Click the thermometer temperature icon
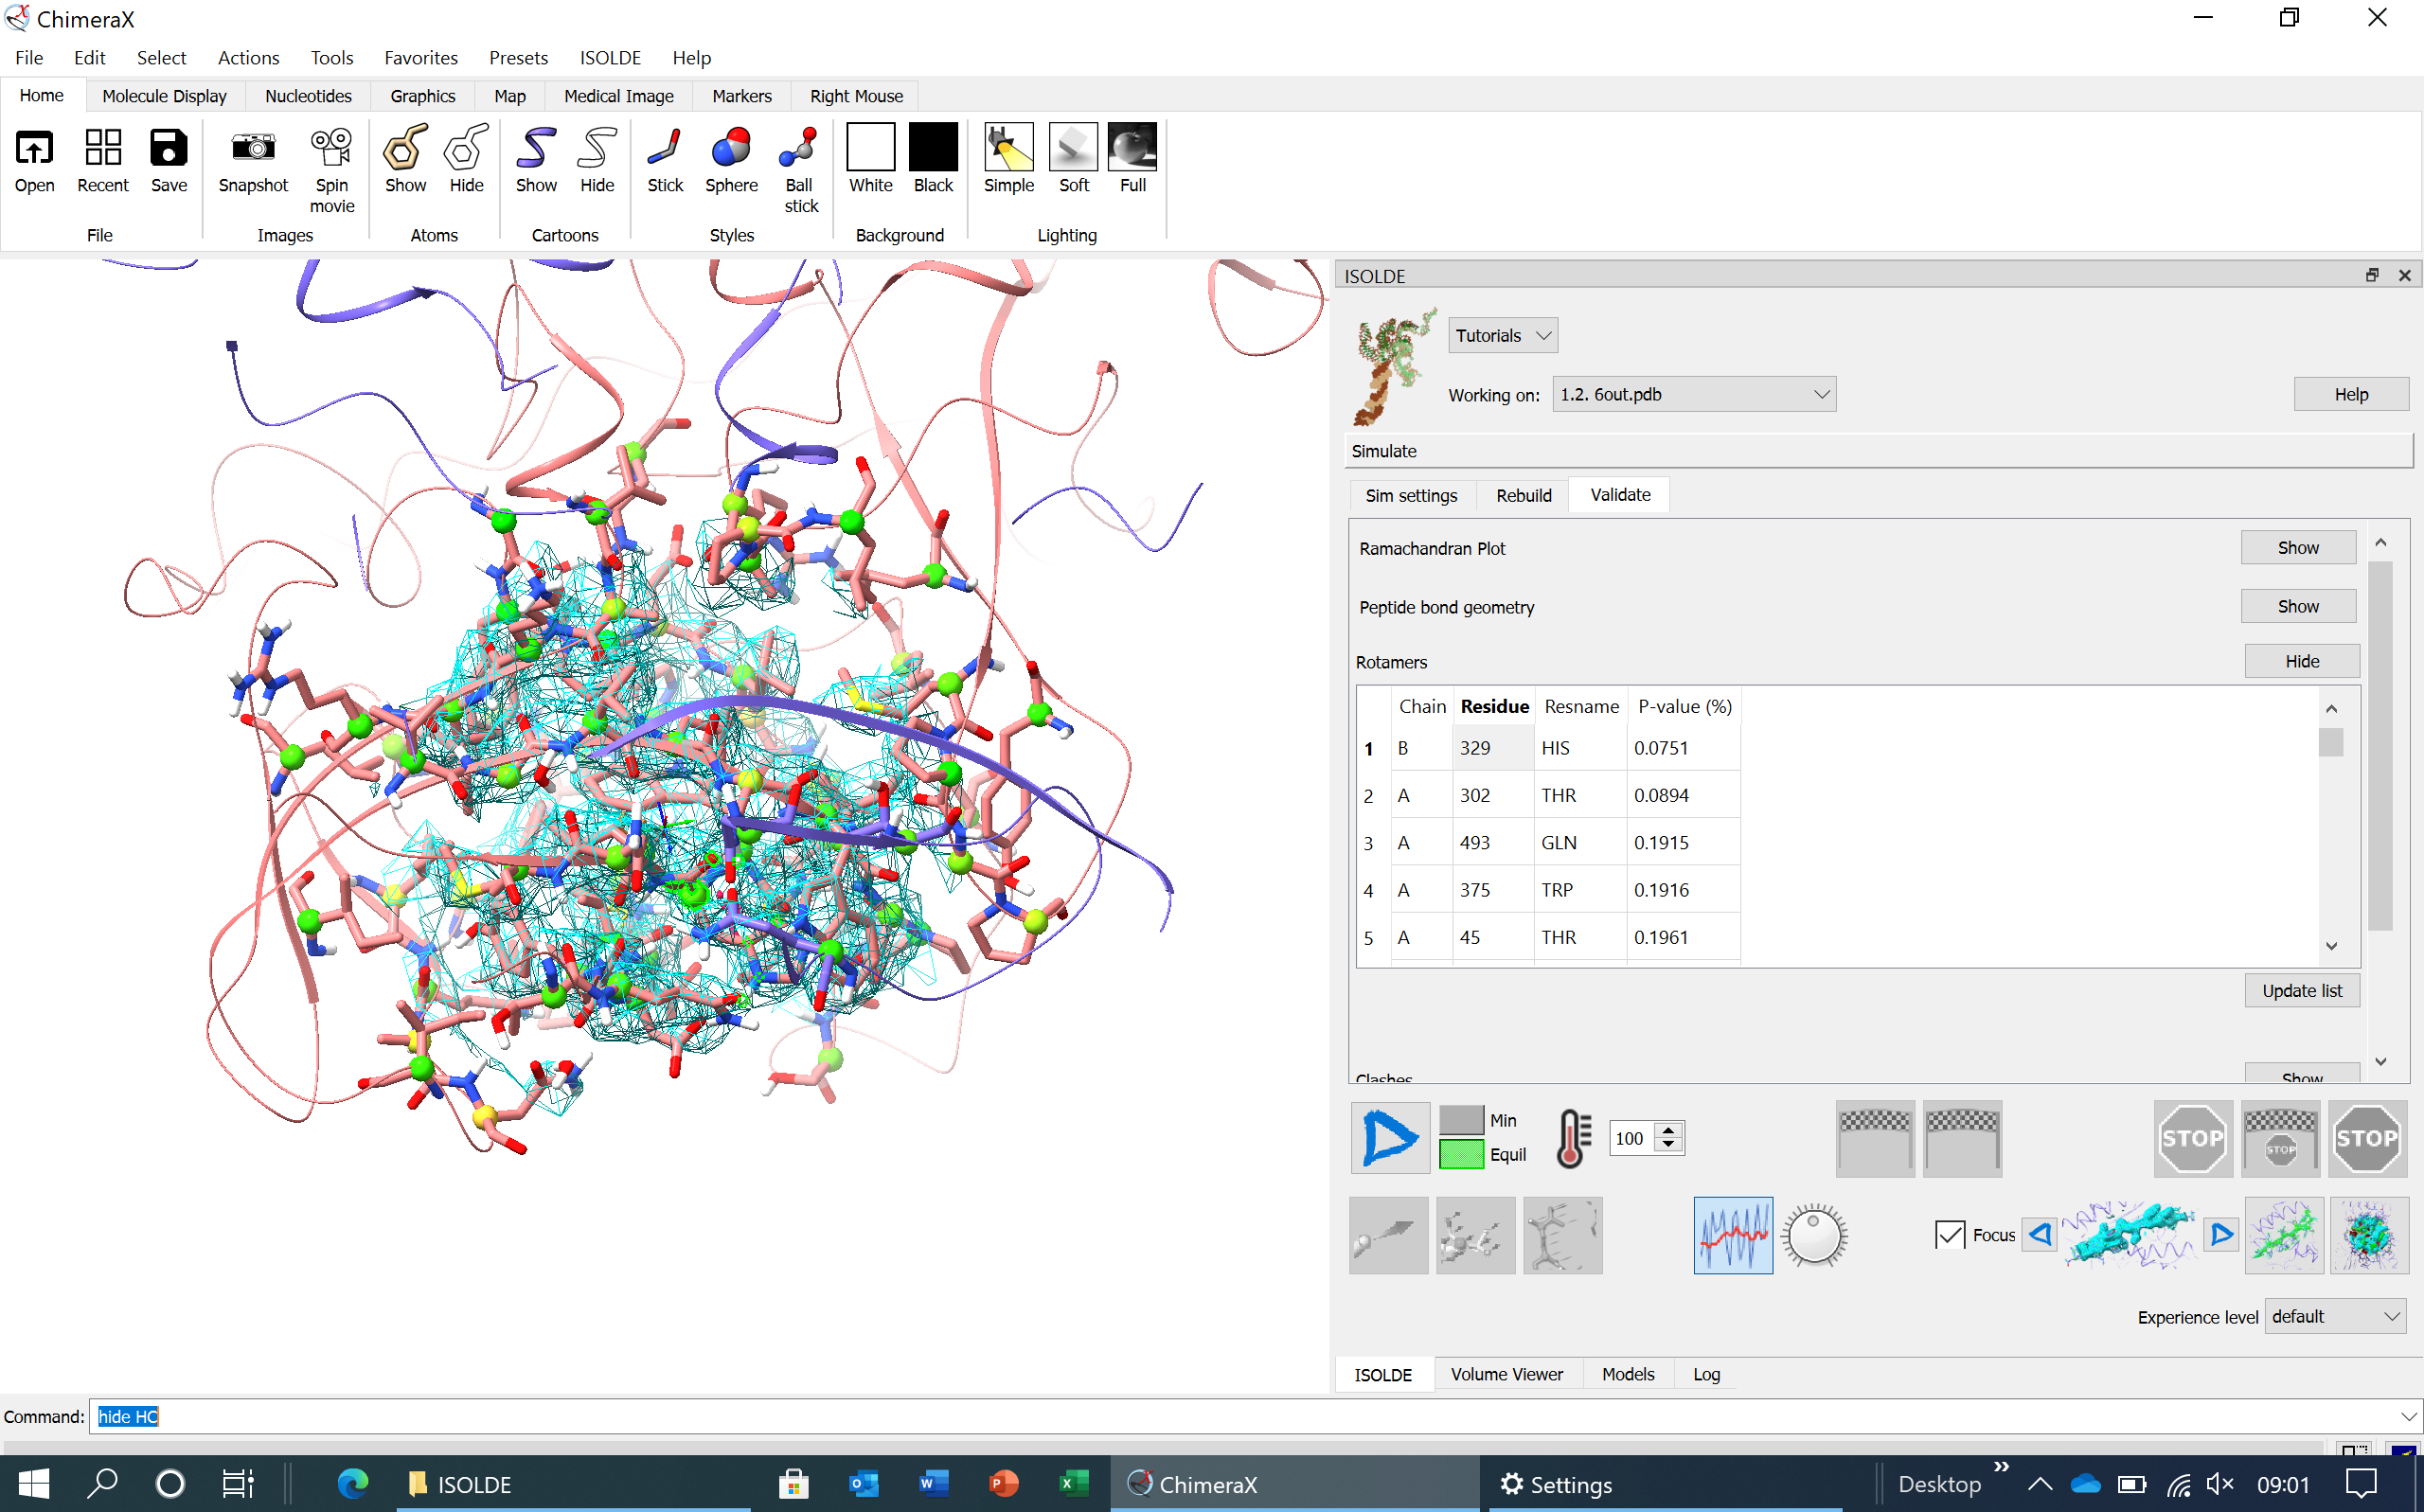 1574,1138
